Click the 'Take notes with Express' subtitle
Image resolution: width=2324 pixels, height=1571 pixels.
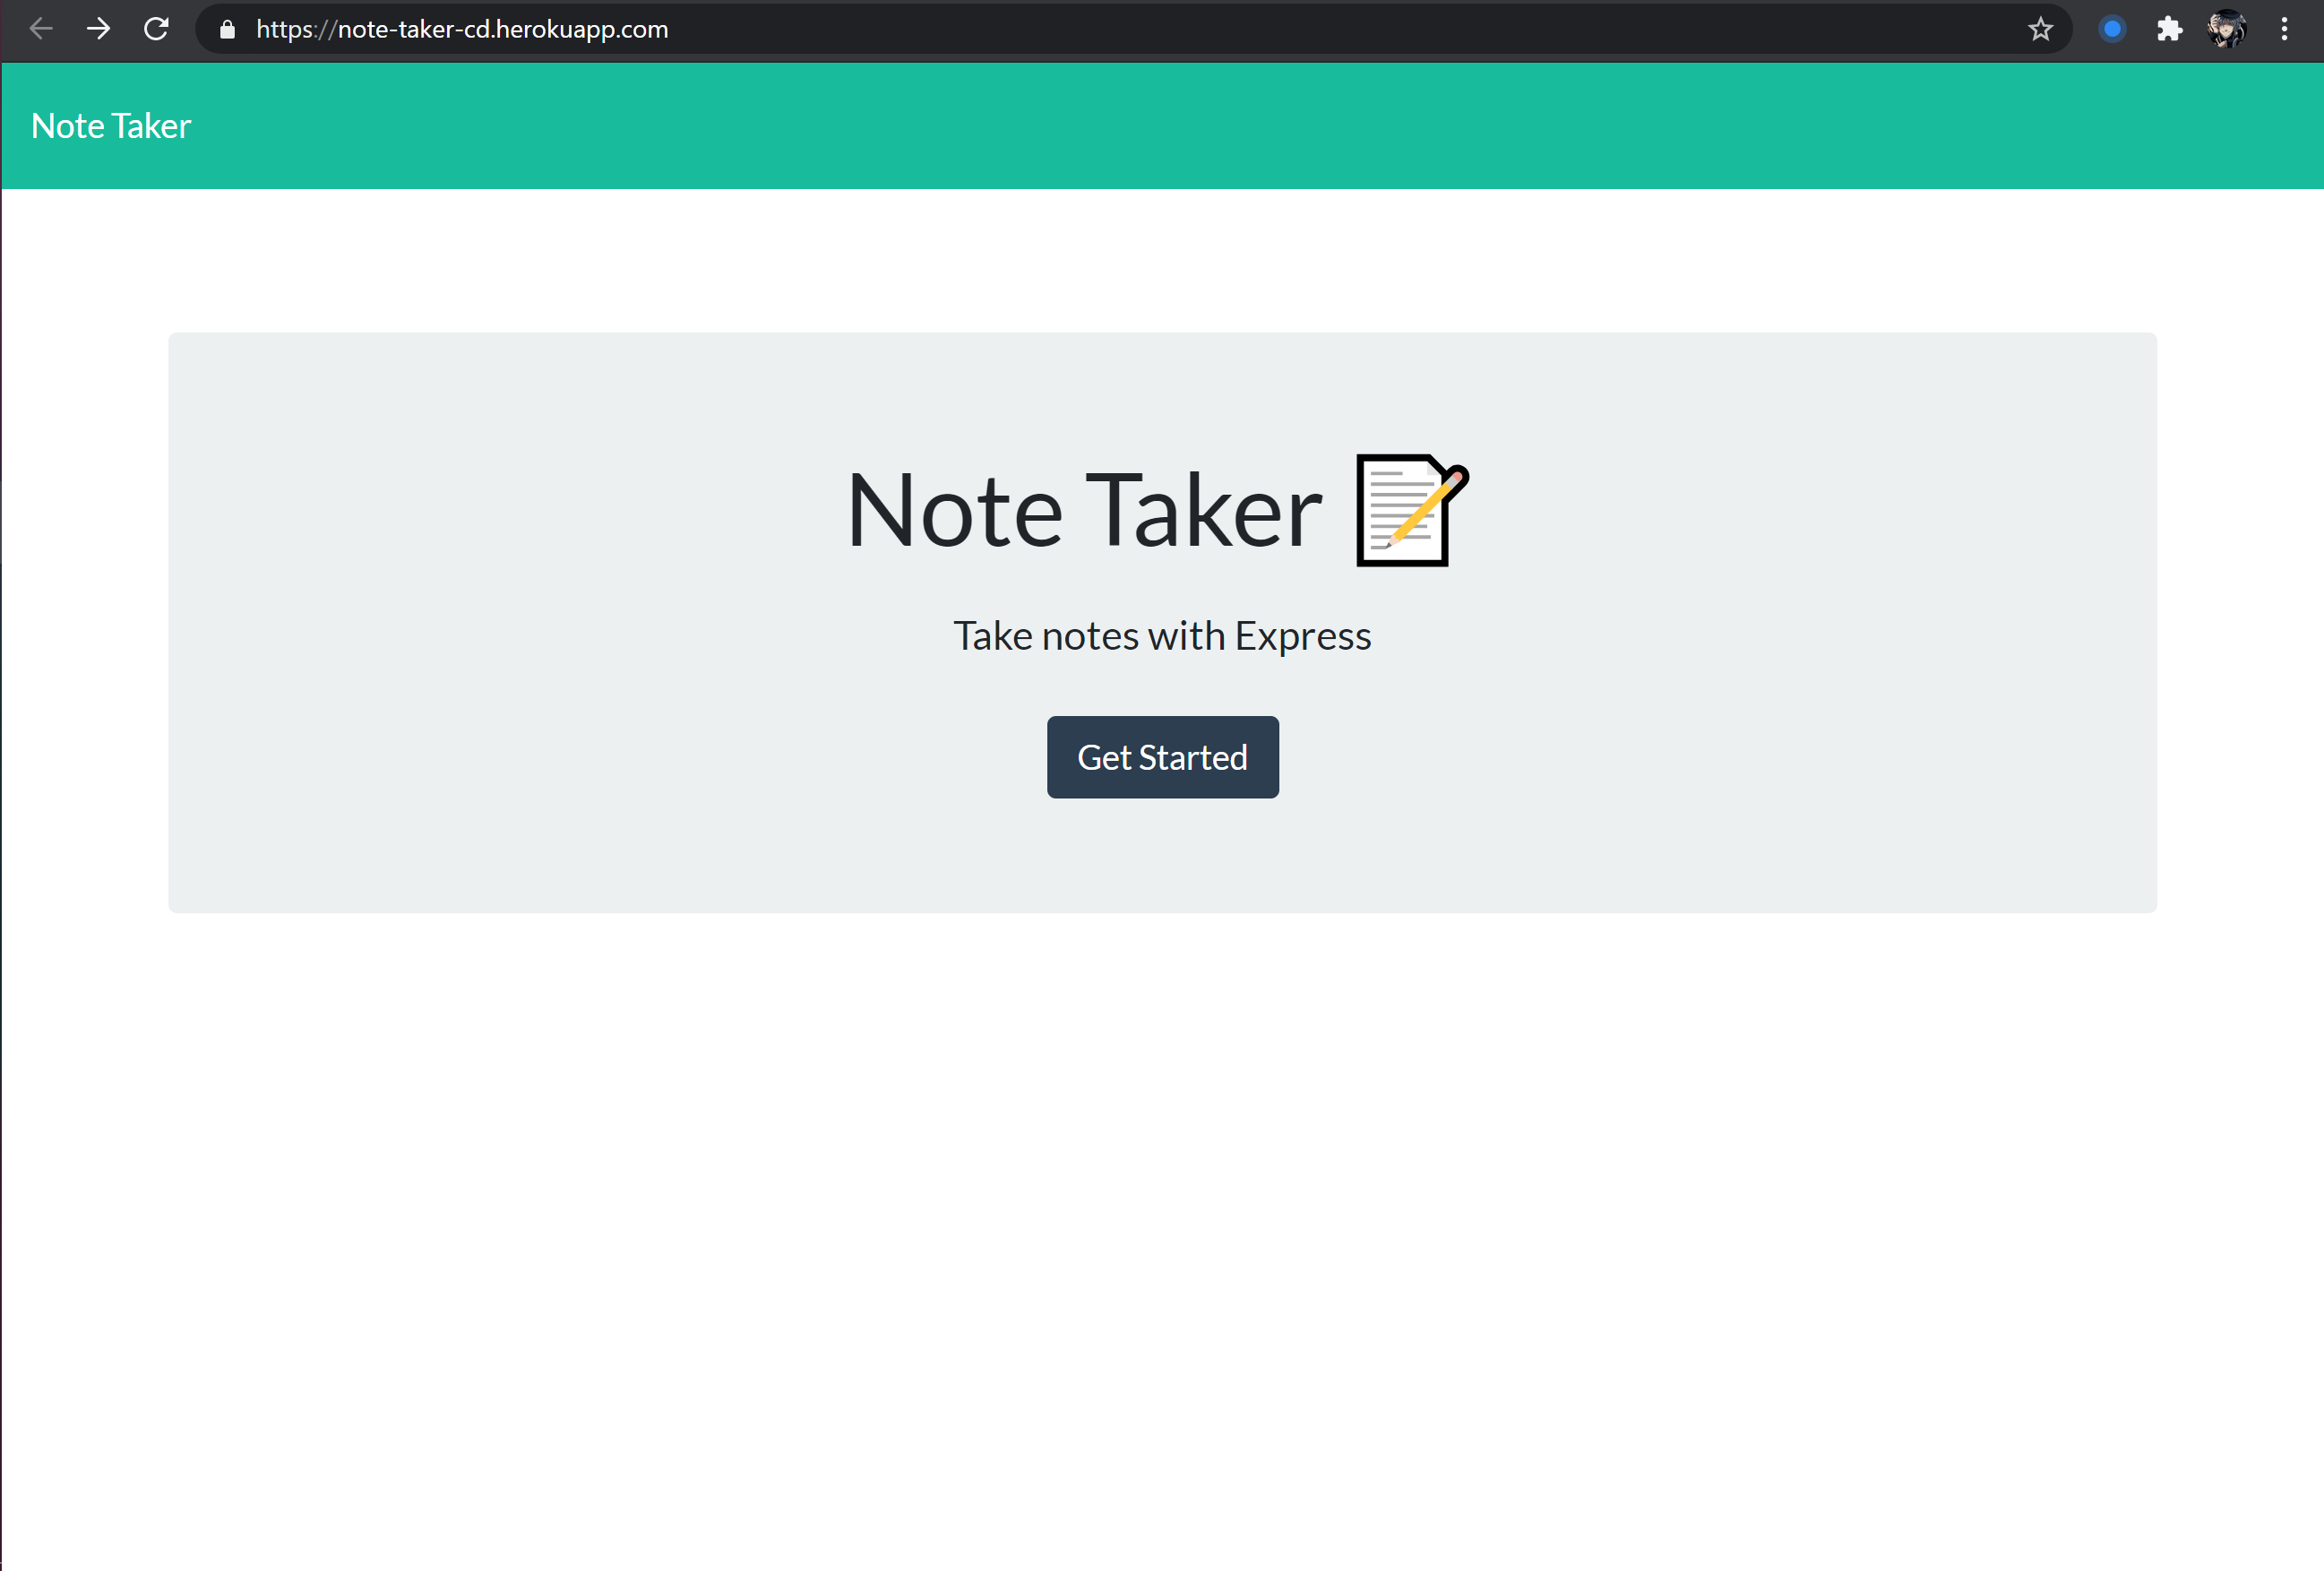tap(1162, 636)
